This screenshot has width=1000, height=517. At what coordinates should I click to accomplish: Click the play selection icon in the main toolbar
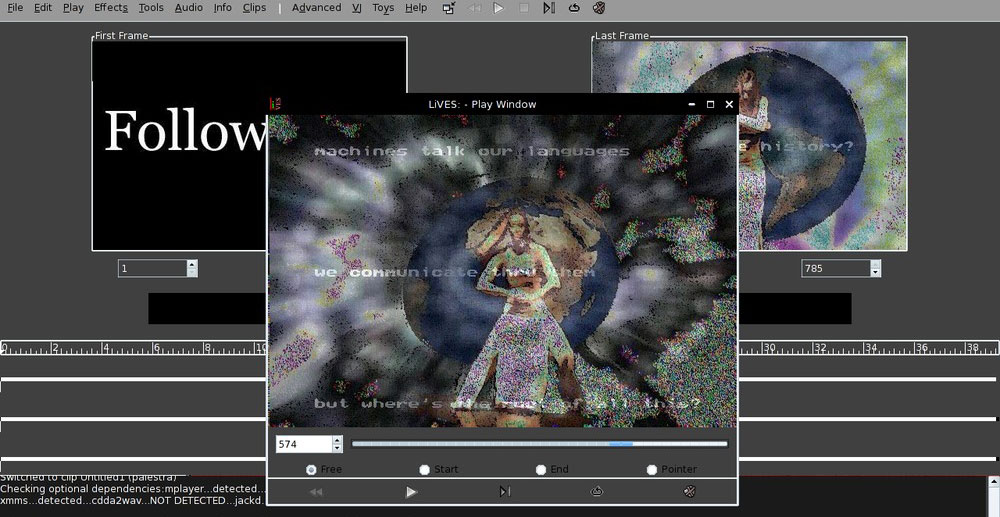pos(549,8)
